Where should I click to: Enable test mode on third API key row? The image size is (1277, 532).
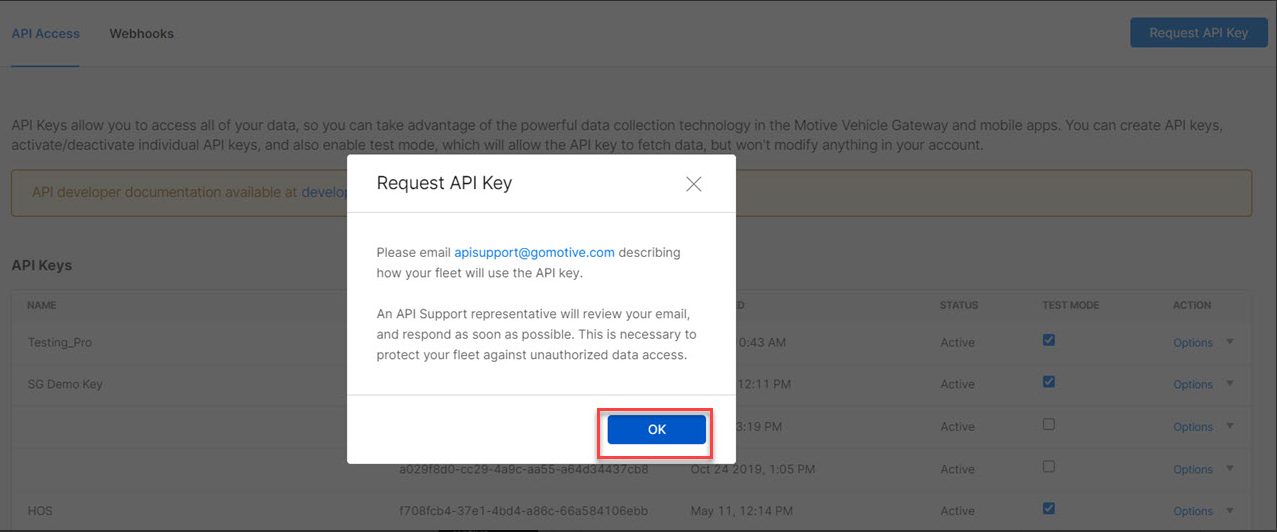pos(1048,424)
